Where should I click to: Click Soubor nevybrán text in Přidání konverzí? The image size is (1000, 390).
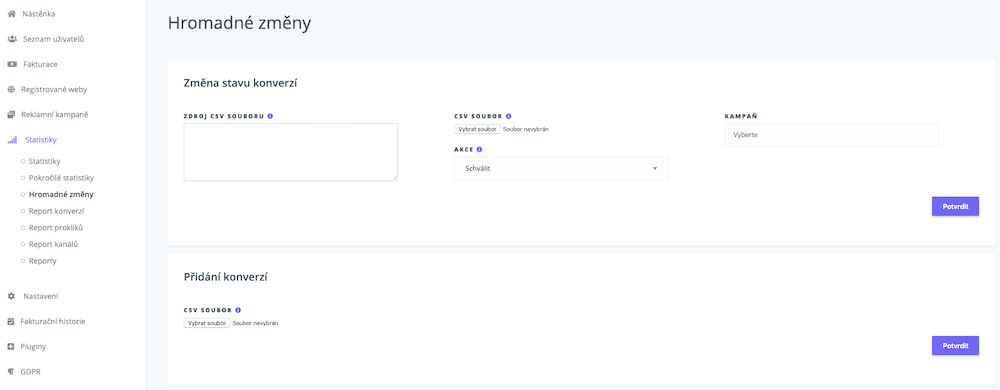coord(255,323)
